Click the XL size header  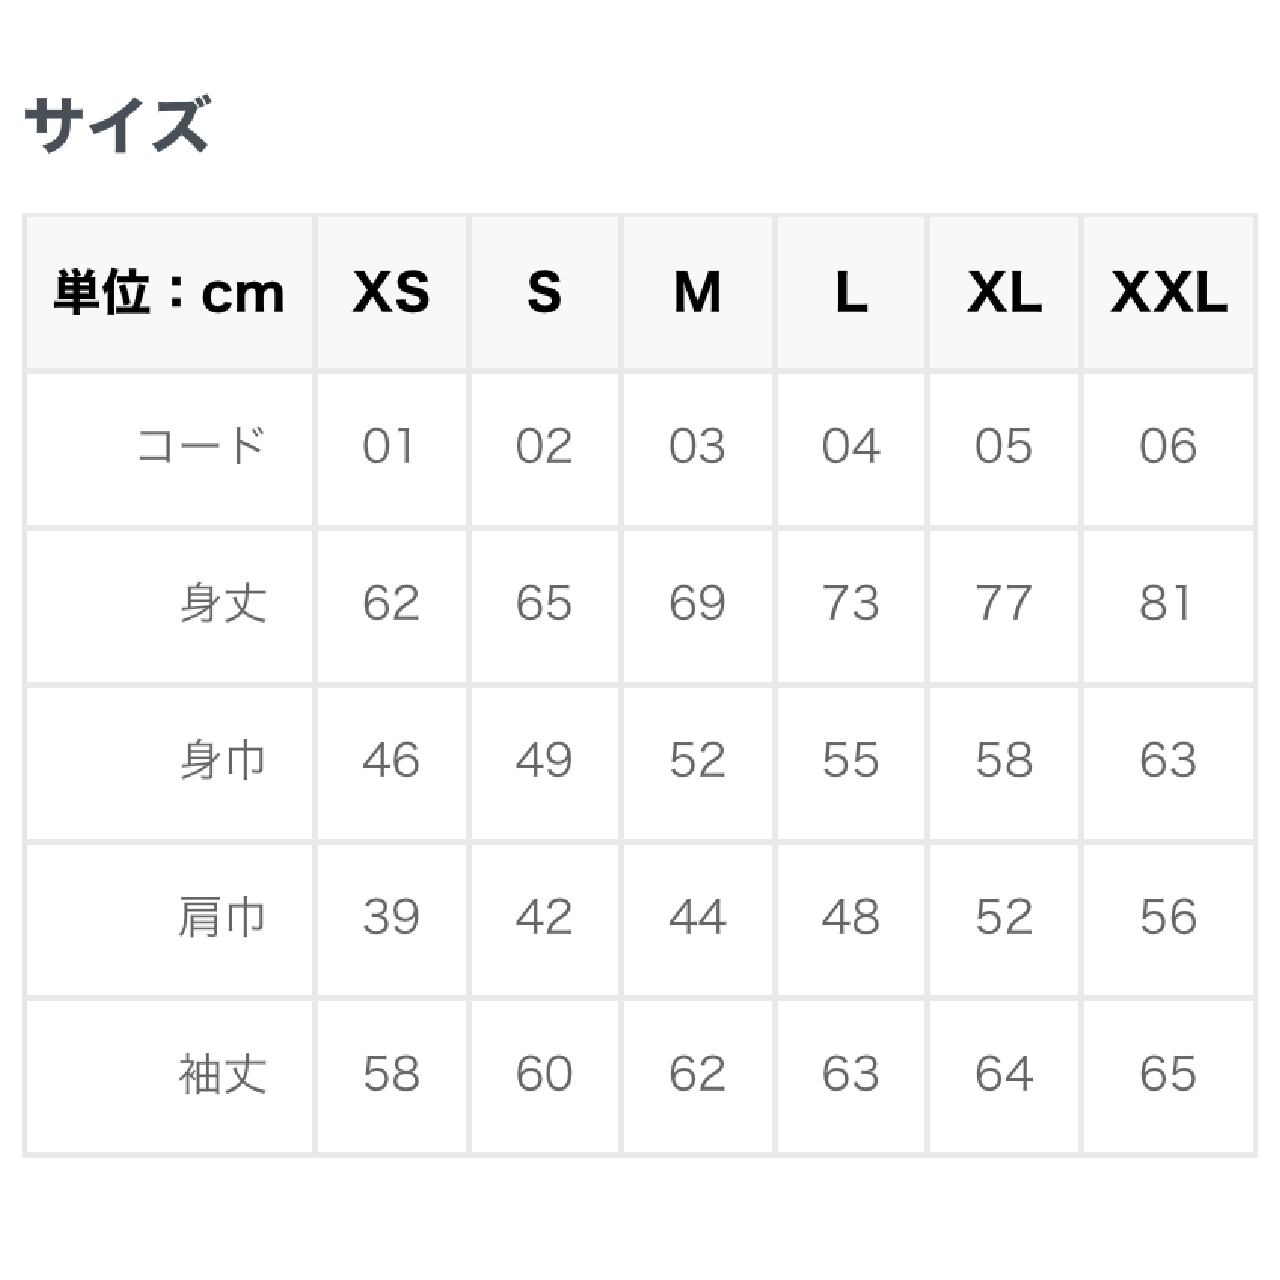[x=1004, y=293]
